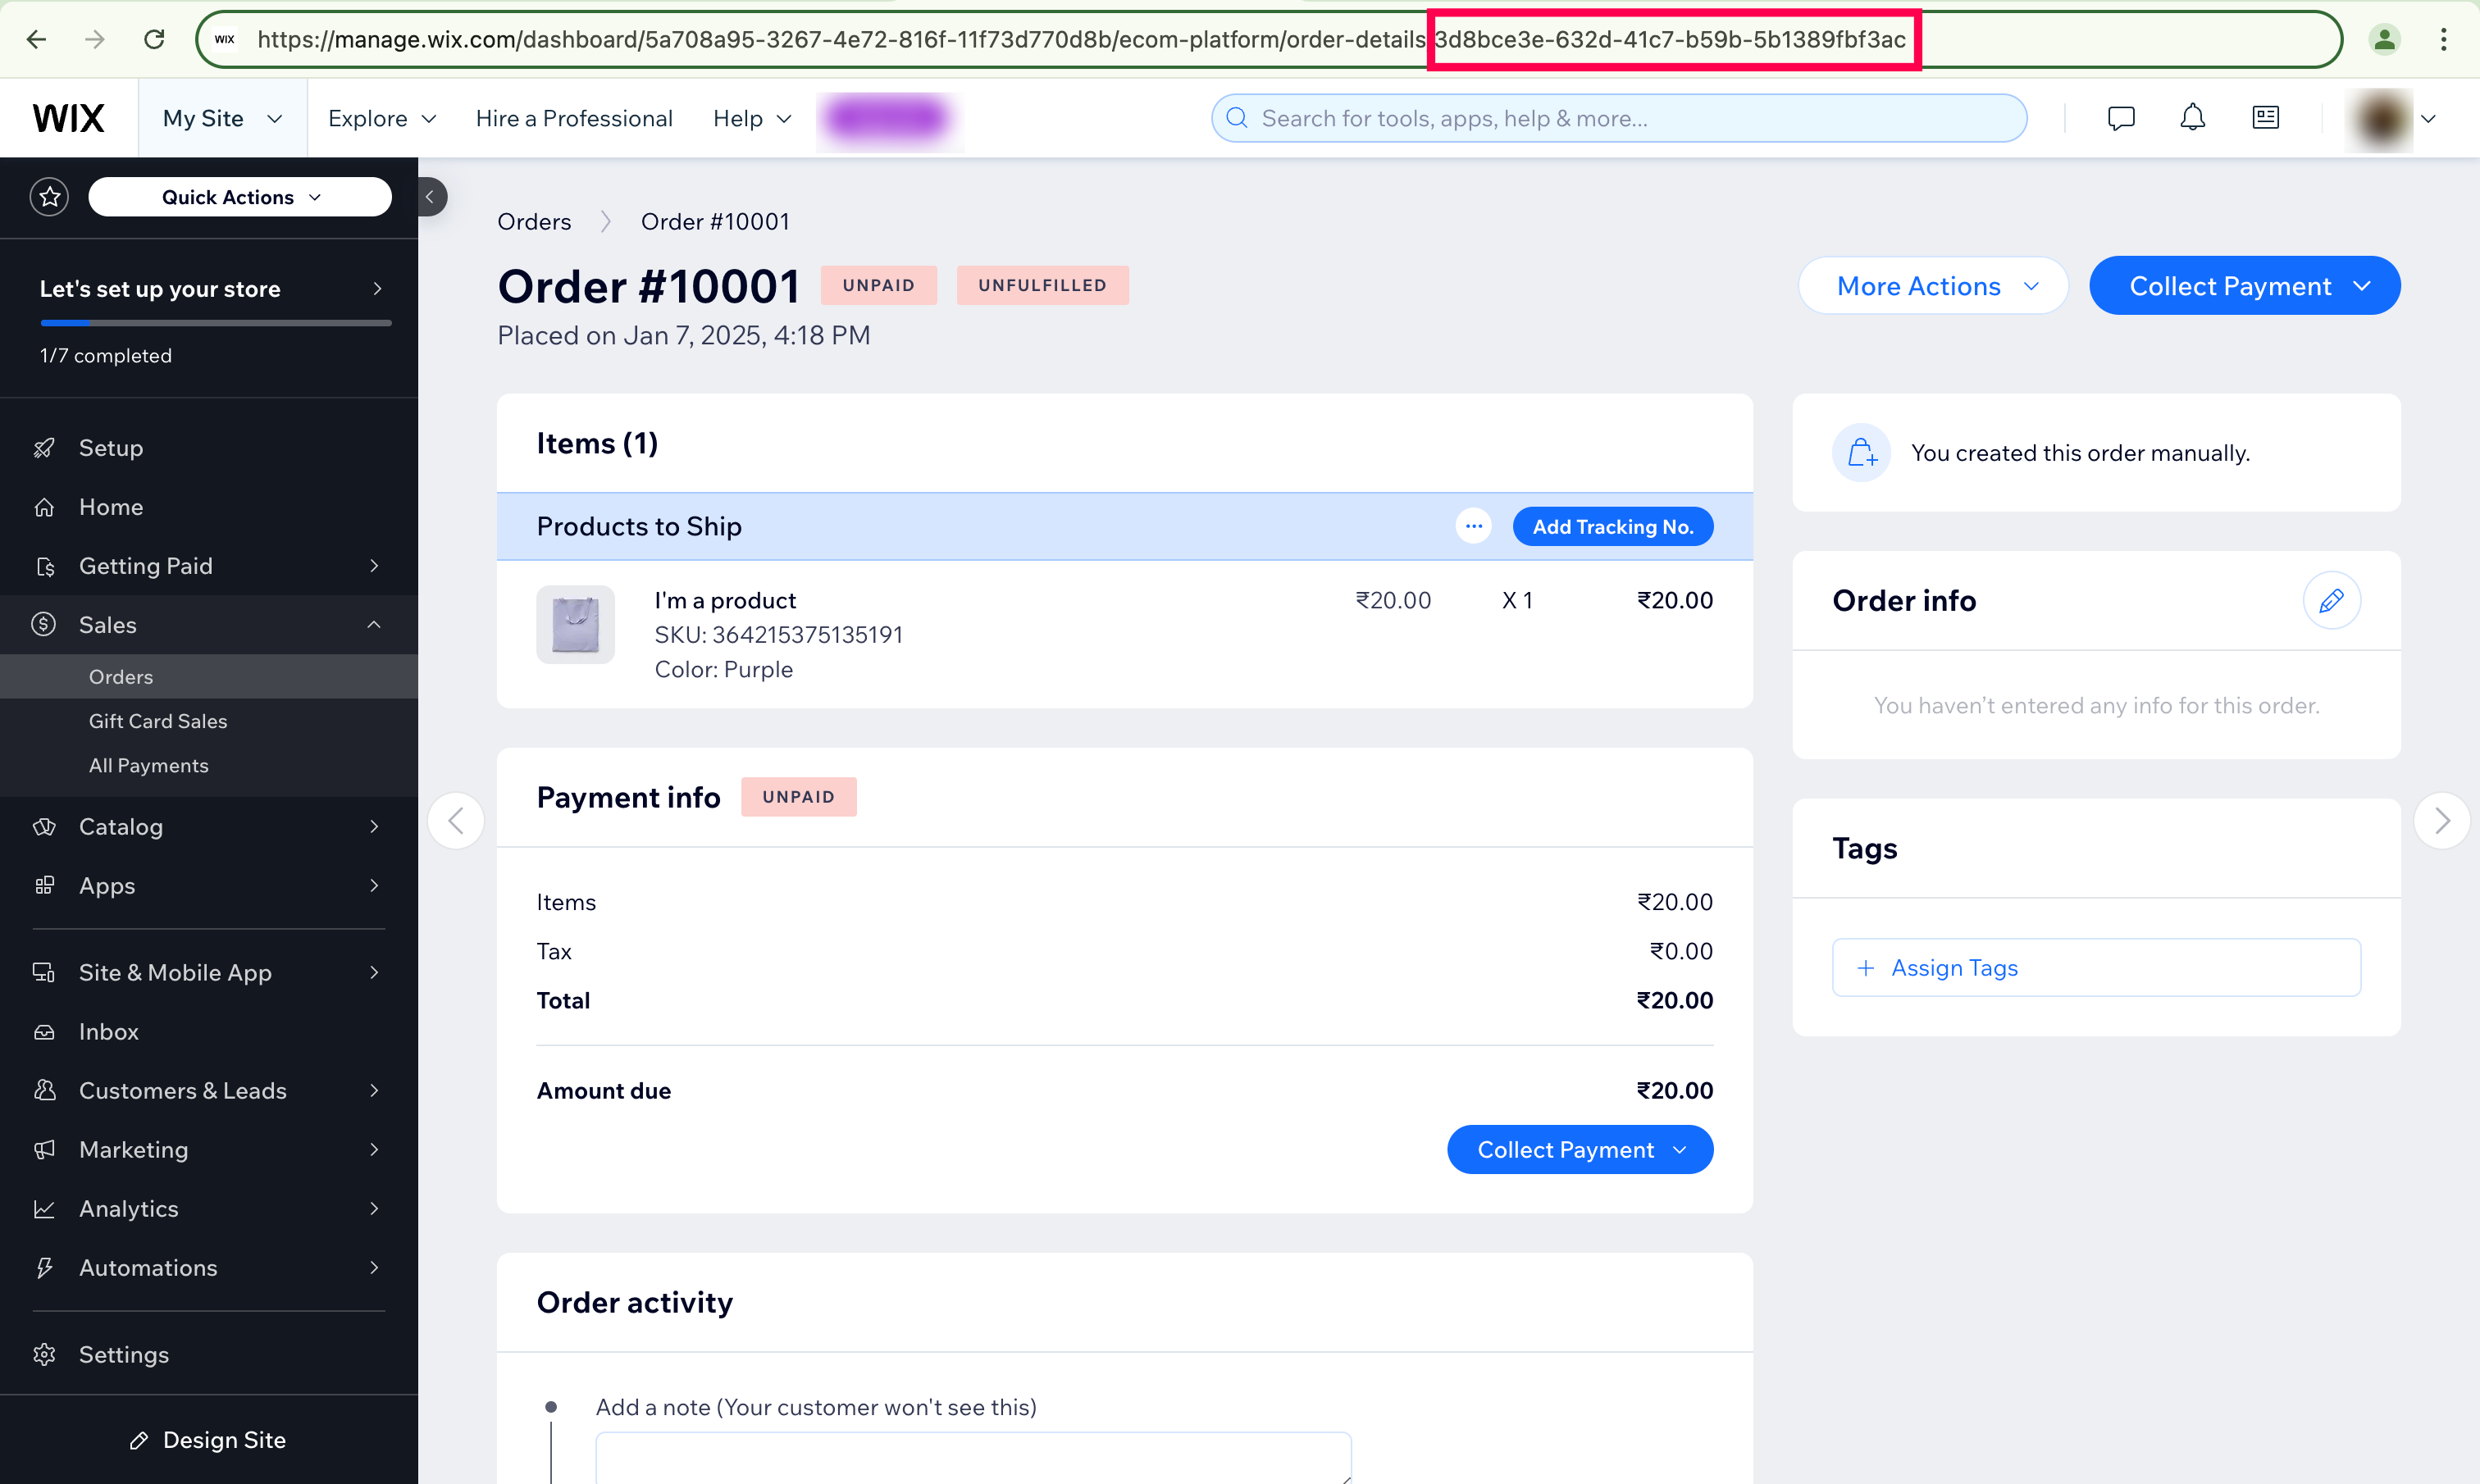Screen dimensions: 2480x1484
Task: Select All Payments under Sales
Action: [x=209, y=765]
